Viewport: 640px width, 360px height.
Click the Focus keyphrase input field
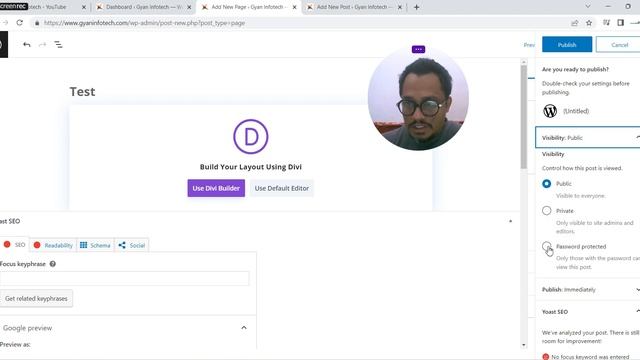tap(124, 278)
